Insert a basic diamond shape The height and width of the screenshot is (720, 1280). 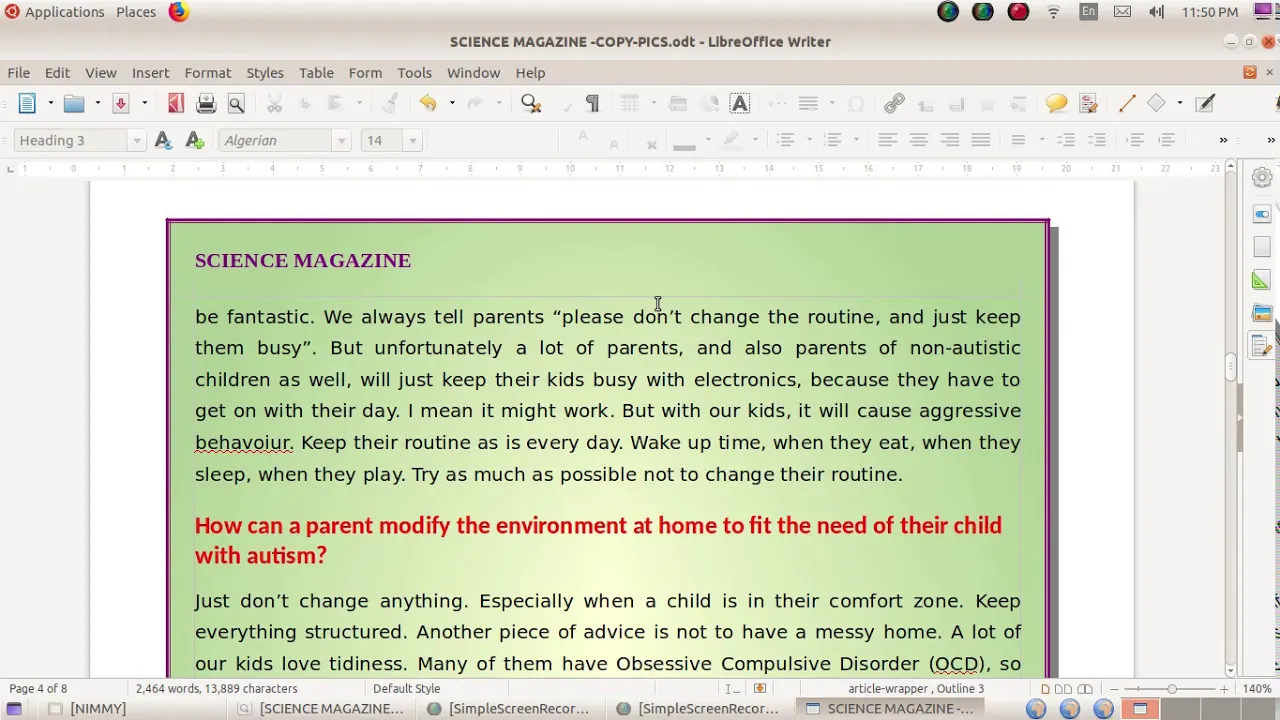(x=1156, y=103)
